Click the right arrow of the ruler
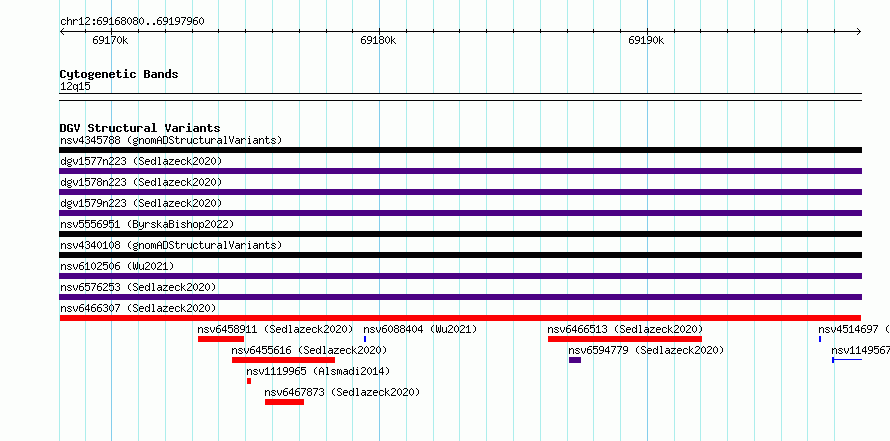The height and width of the screenshot is (441, 890). coord(858,32)
